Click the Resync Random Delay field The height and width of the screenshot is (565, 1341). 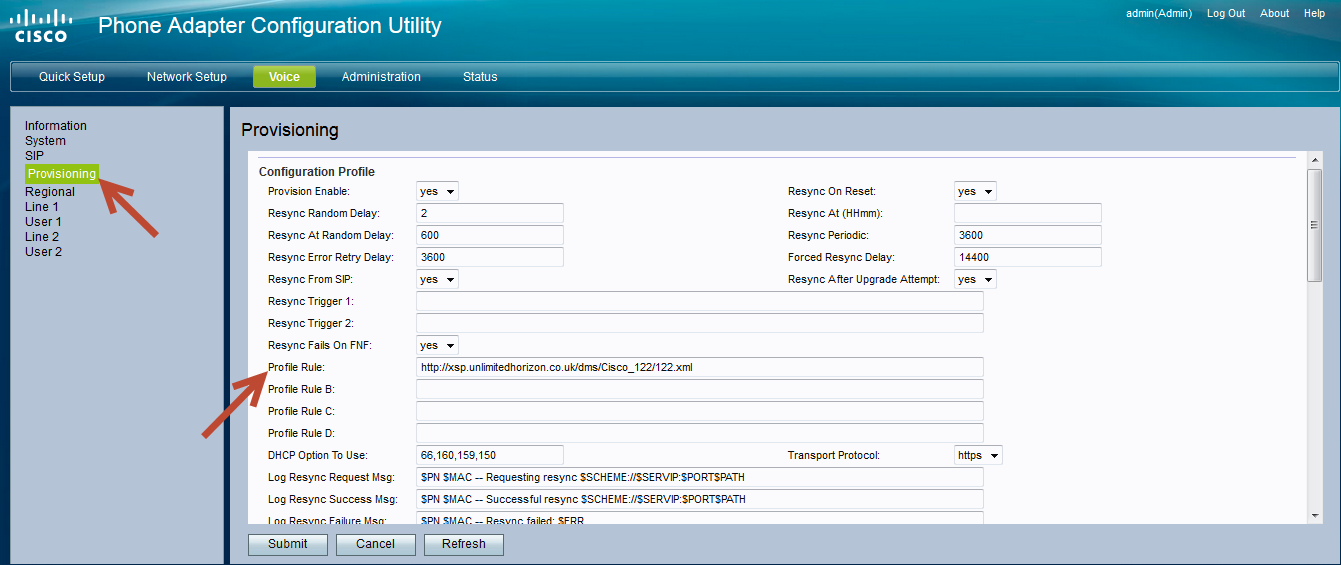click(x=490, y=213)
